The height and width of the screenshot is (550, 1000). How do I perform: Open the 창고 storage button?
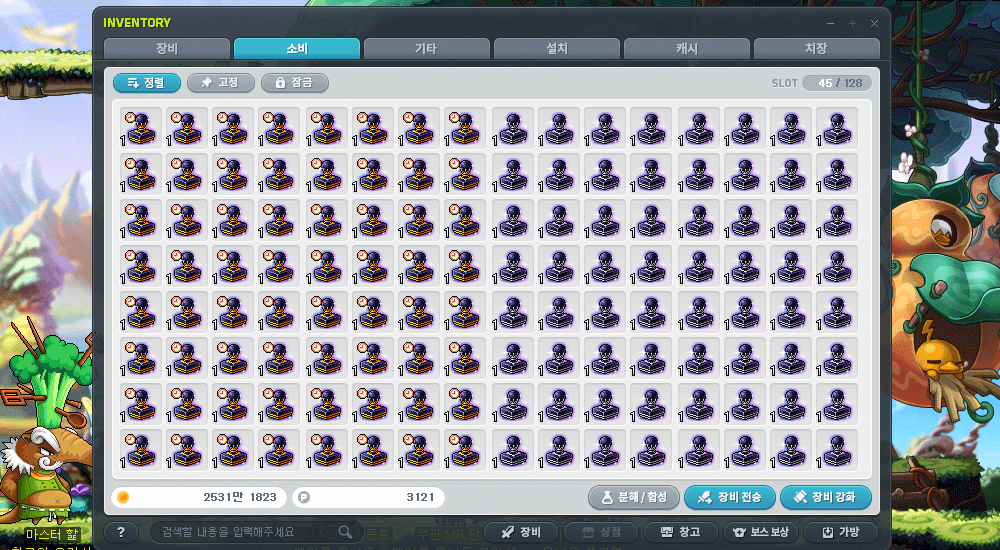pyautogui.click(x=681, y=531)
